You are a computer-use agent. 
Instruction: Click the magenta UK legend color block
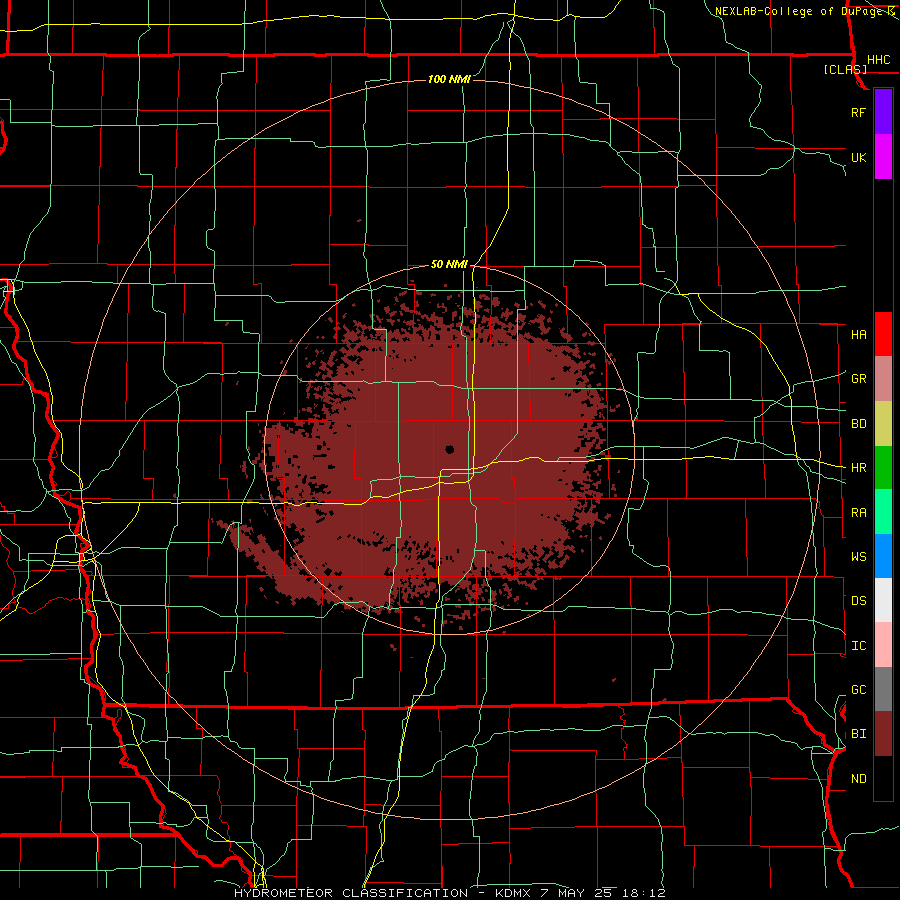pos(883,157)
